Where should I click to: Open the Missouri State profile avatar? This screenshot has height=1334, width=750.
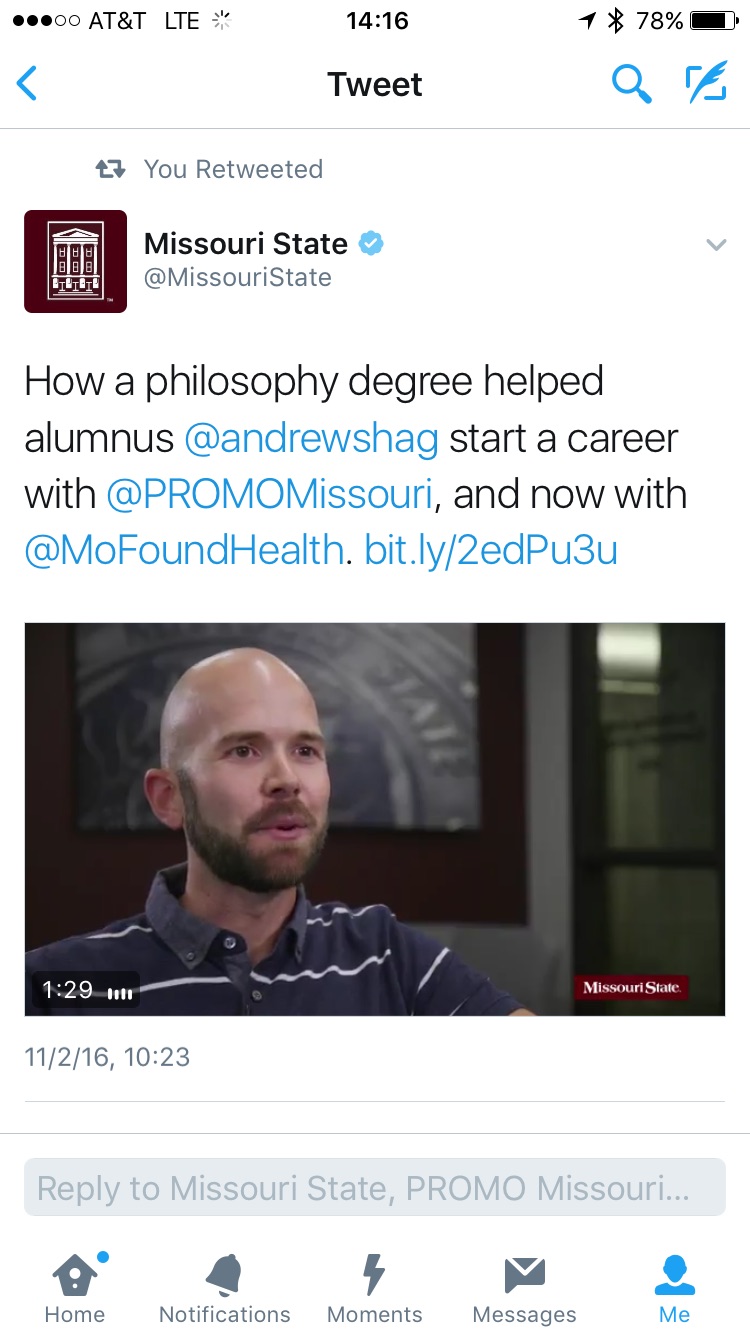[x=76, y=261]
